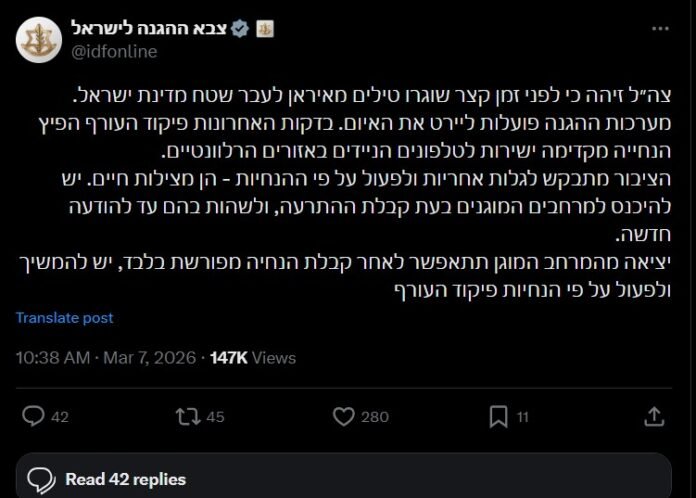Click the 45 repost count number
The width and height of the screenshot is (696, 498).
pyautogui.click(x=214, y=416)
